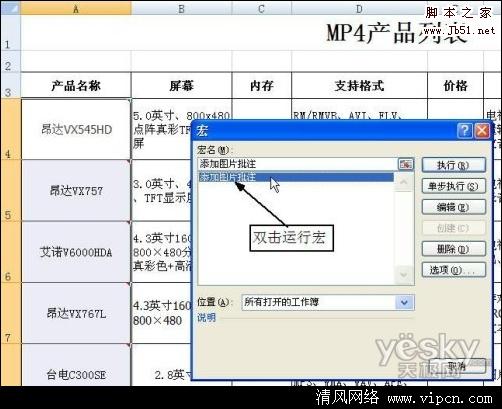Click the select-all corner of the sheet
The height and width of the screenshot is (409, 502).
point(10,8)
